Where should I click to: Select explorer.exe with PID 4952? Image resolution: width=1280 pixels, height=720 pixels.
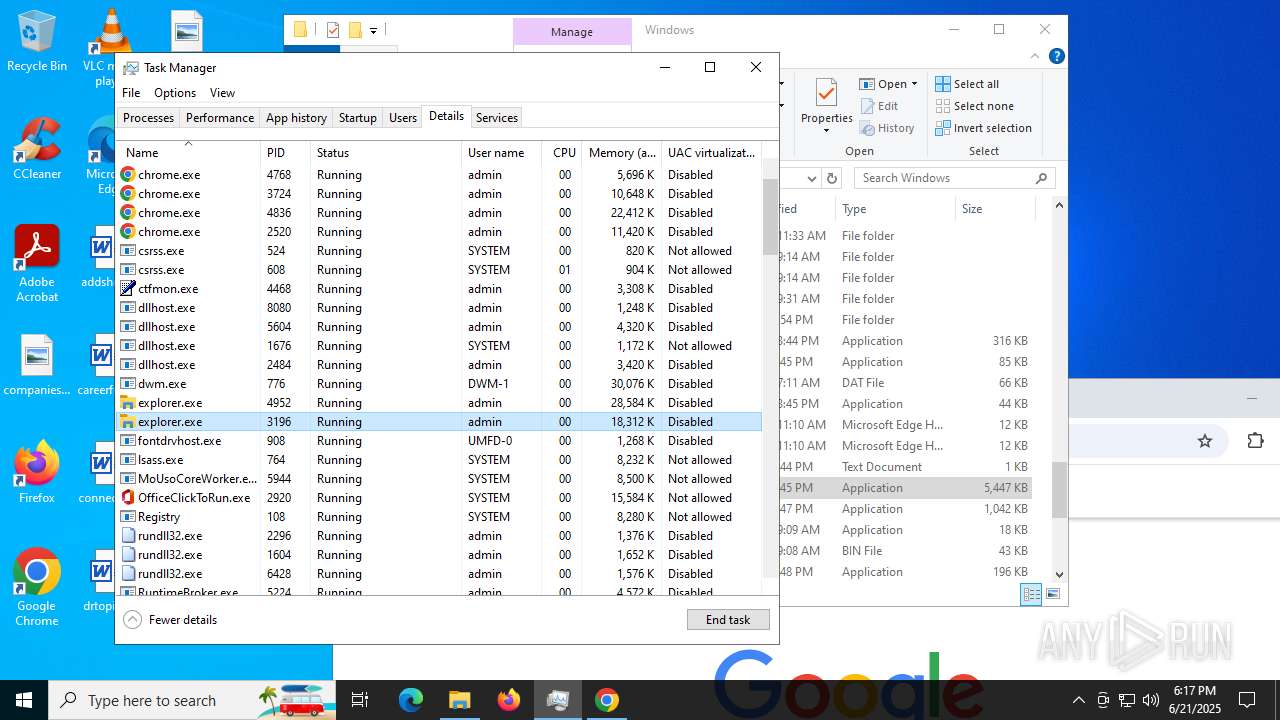click(440, 403)
